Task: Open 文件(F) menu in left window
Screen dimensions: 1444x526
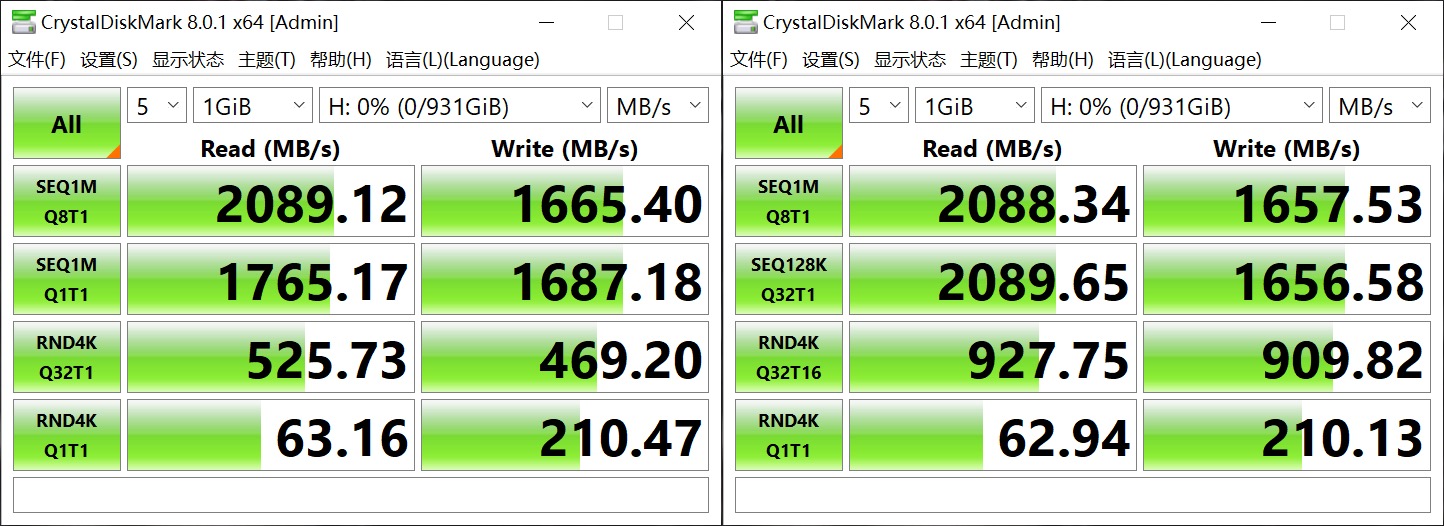Action: 37,60
